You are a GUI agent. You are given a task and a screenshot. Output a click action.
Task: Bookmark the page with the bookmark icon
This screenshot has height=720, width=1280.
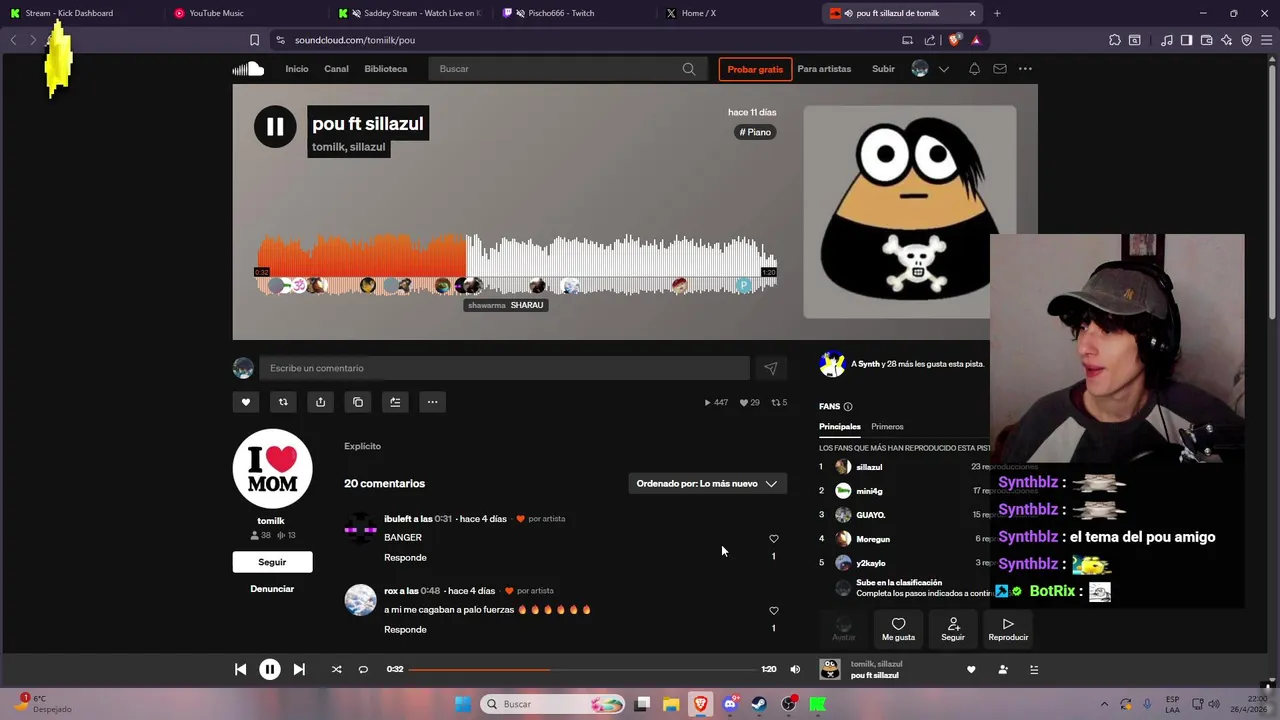coord(254,40)
